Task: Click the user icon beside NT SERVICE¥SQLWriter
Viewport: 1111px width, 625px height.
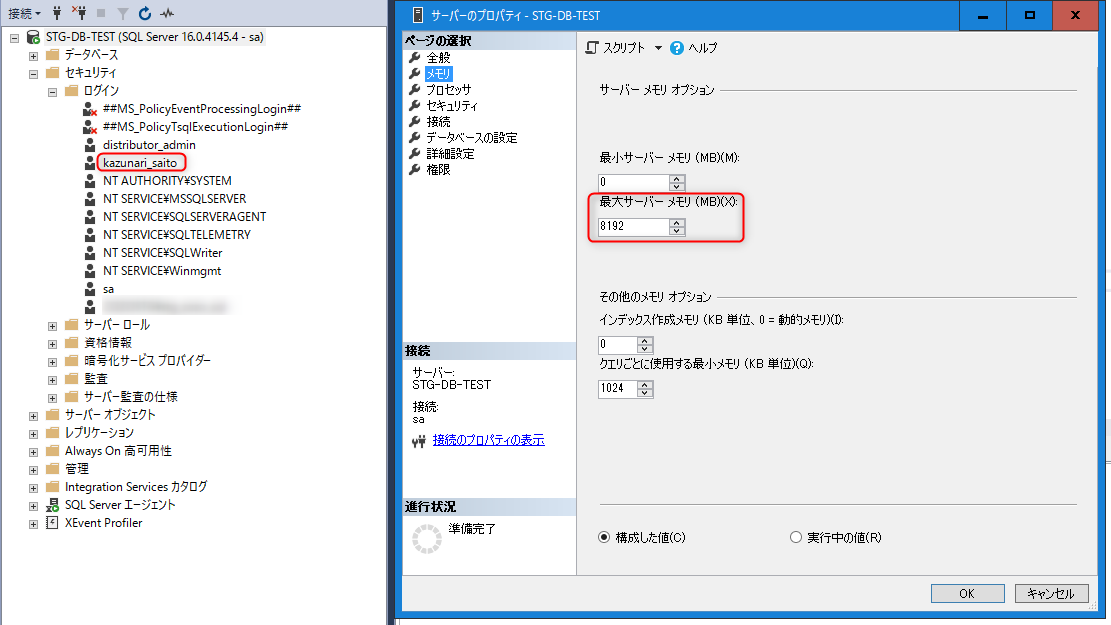Action: click(90, 253)
